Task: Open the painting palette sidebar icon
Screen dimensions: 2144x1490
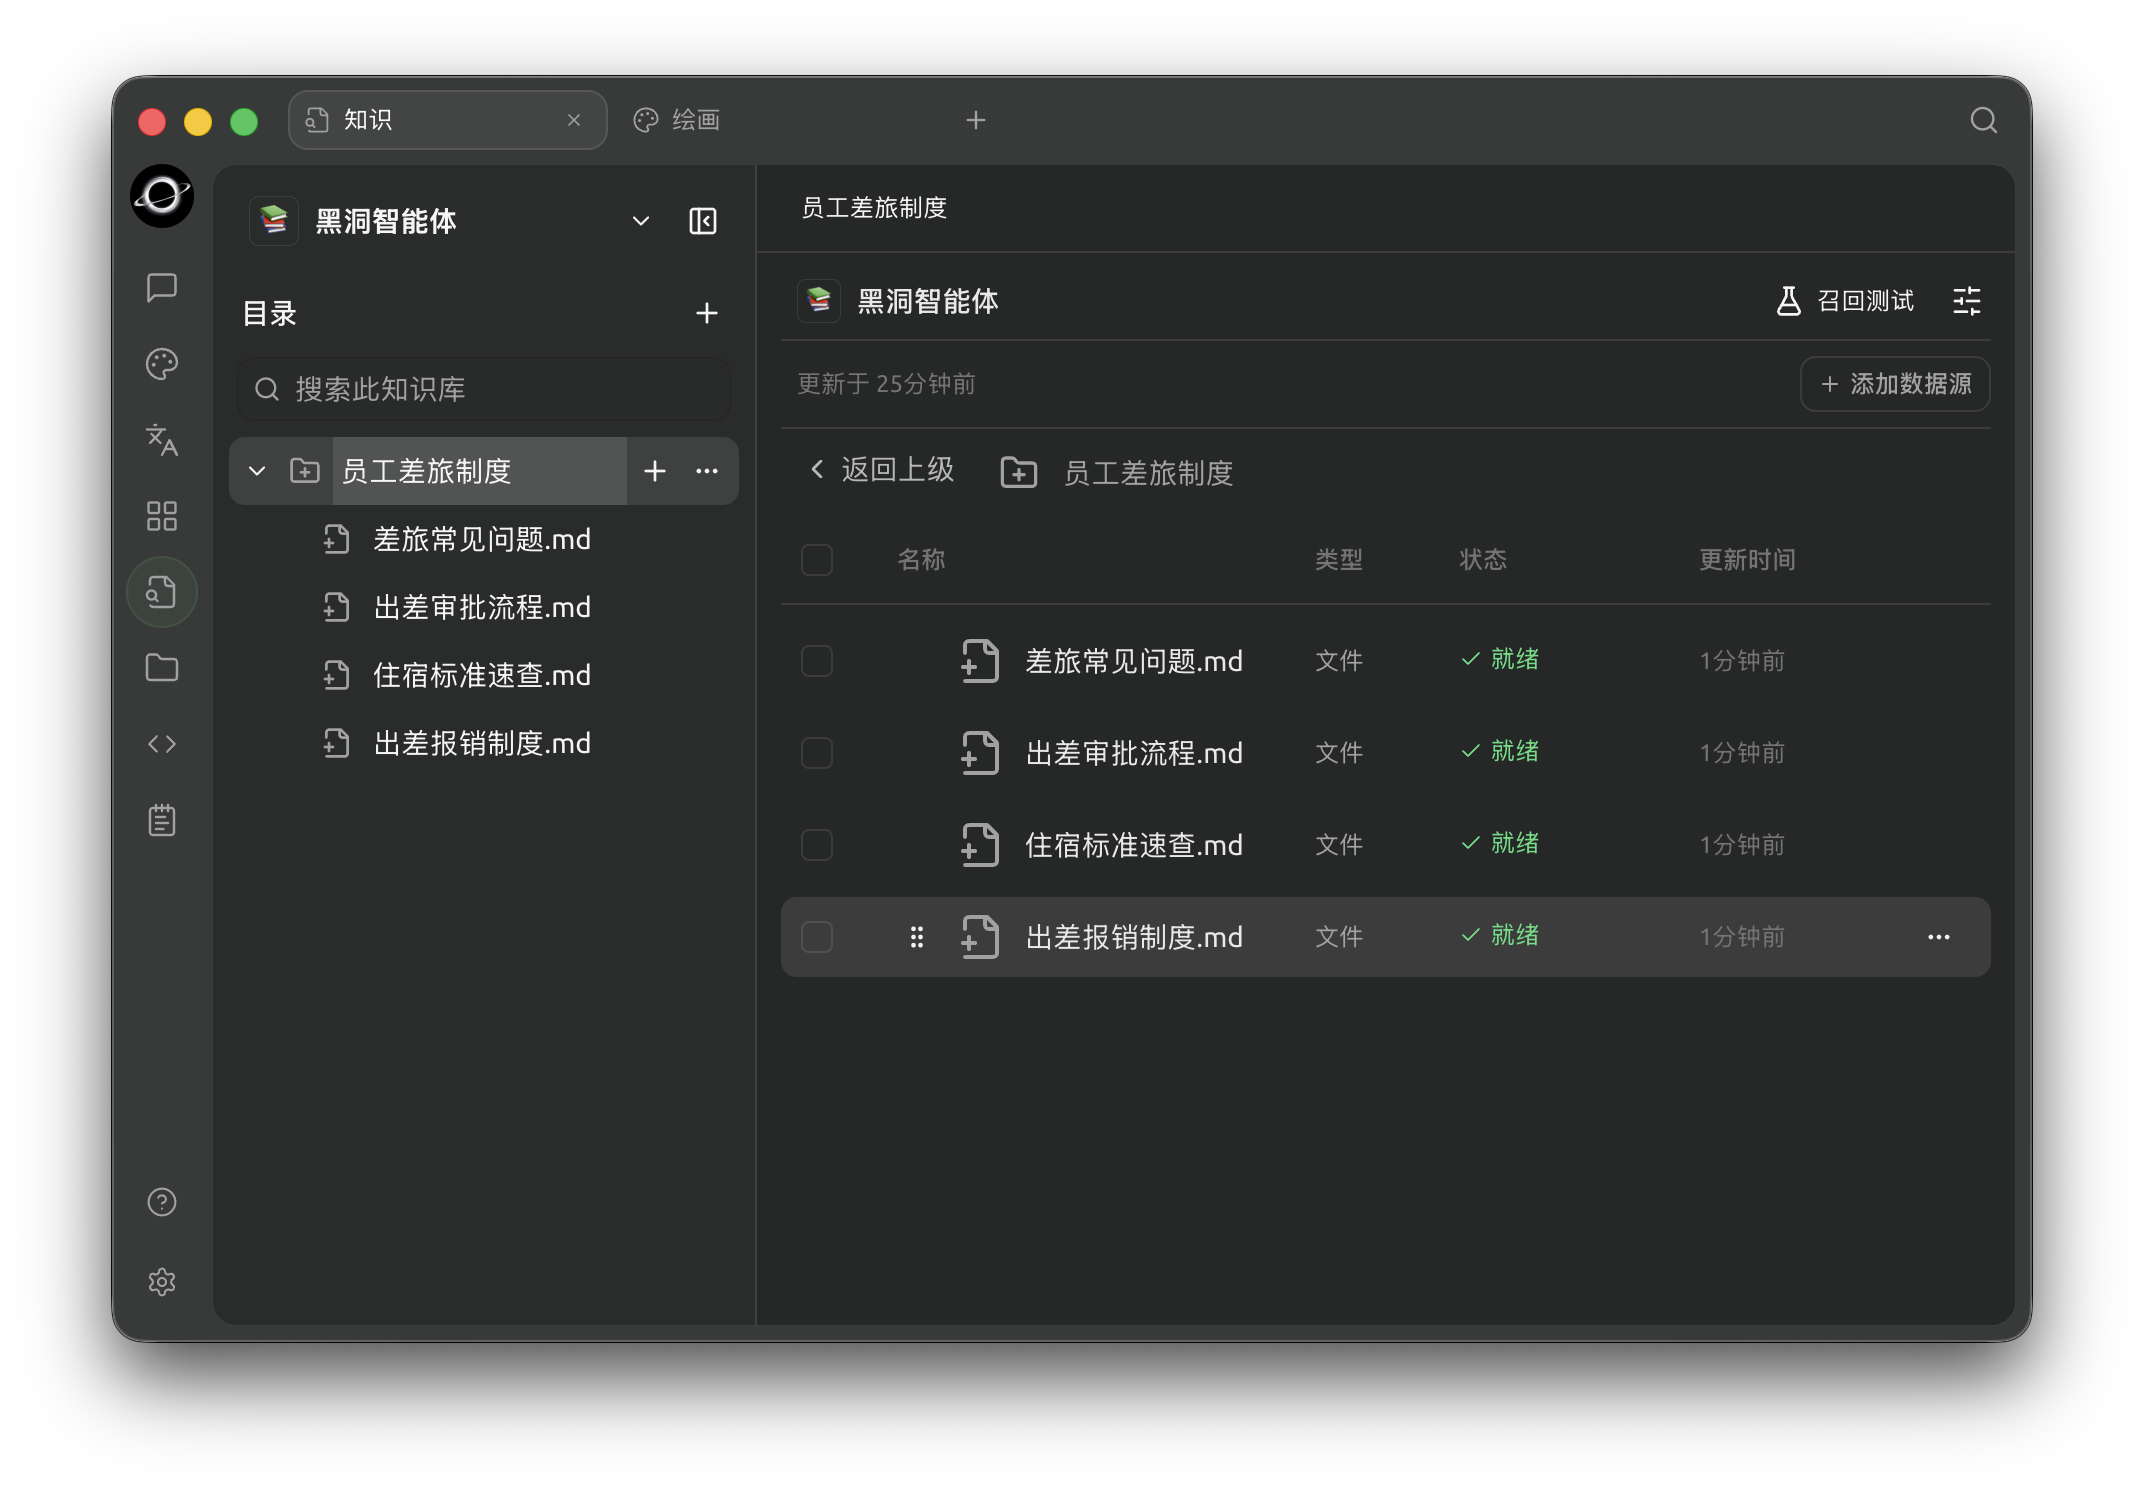Action: 162,364
